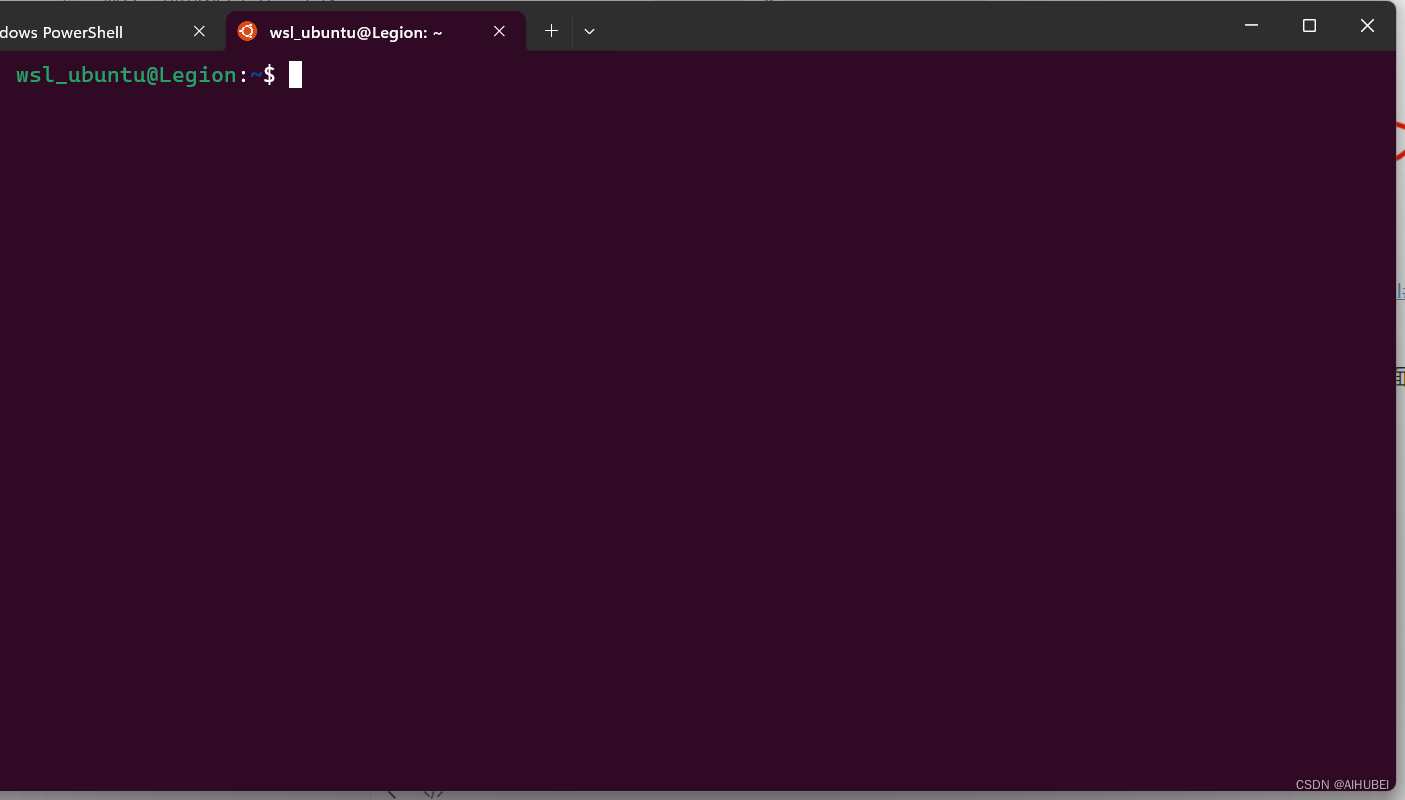The image size is (1405, 800).
Task: Close the Windows PowerShell tab
Action: 199,32
